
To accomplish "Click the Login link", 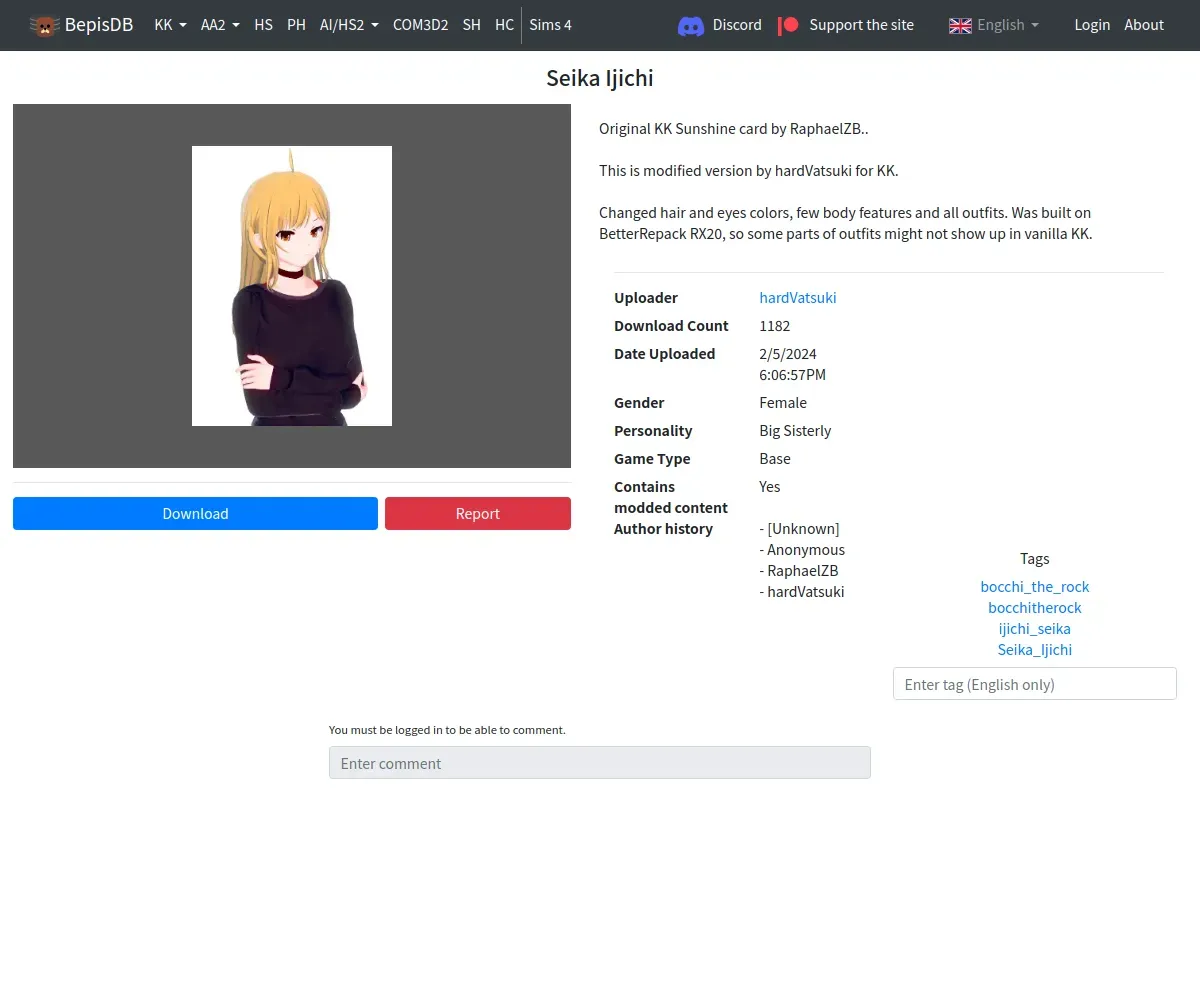I will [x=1092, y=25].
